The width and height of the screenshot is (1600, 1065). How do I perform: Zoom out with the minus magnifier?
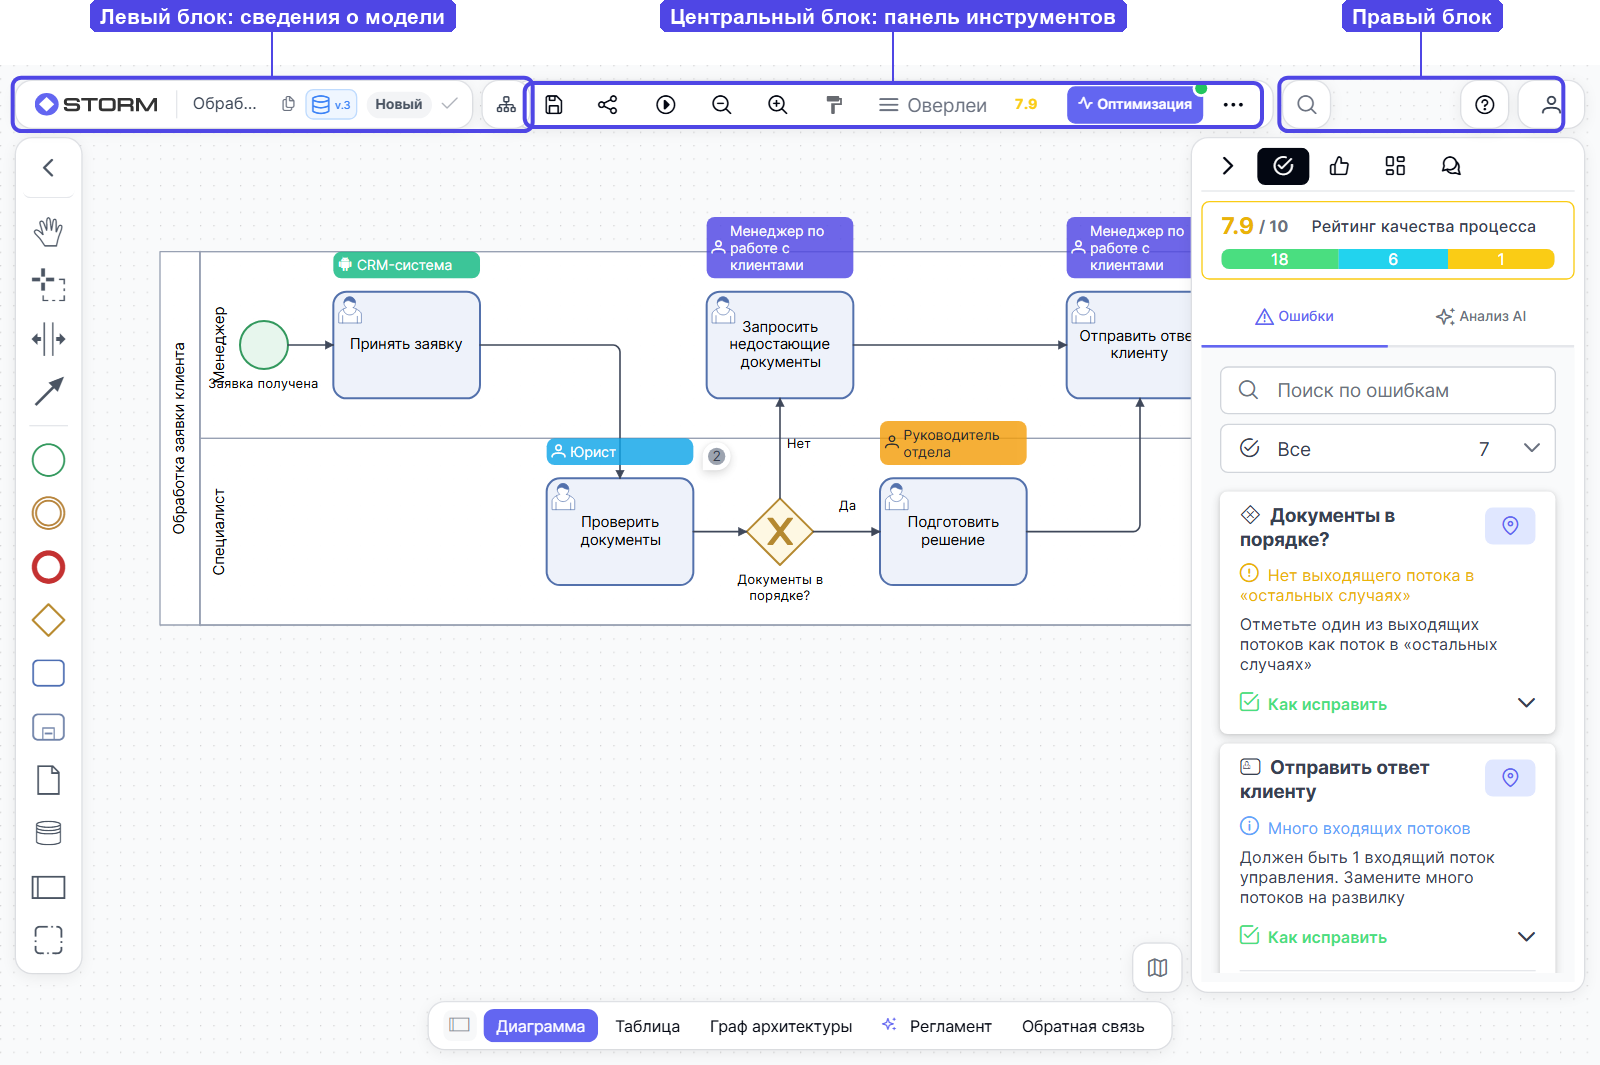pyautogui.click(x=722, y=105)
